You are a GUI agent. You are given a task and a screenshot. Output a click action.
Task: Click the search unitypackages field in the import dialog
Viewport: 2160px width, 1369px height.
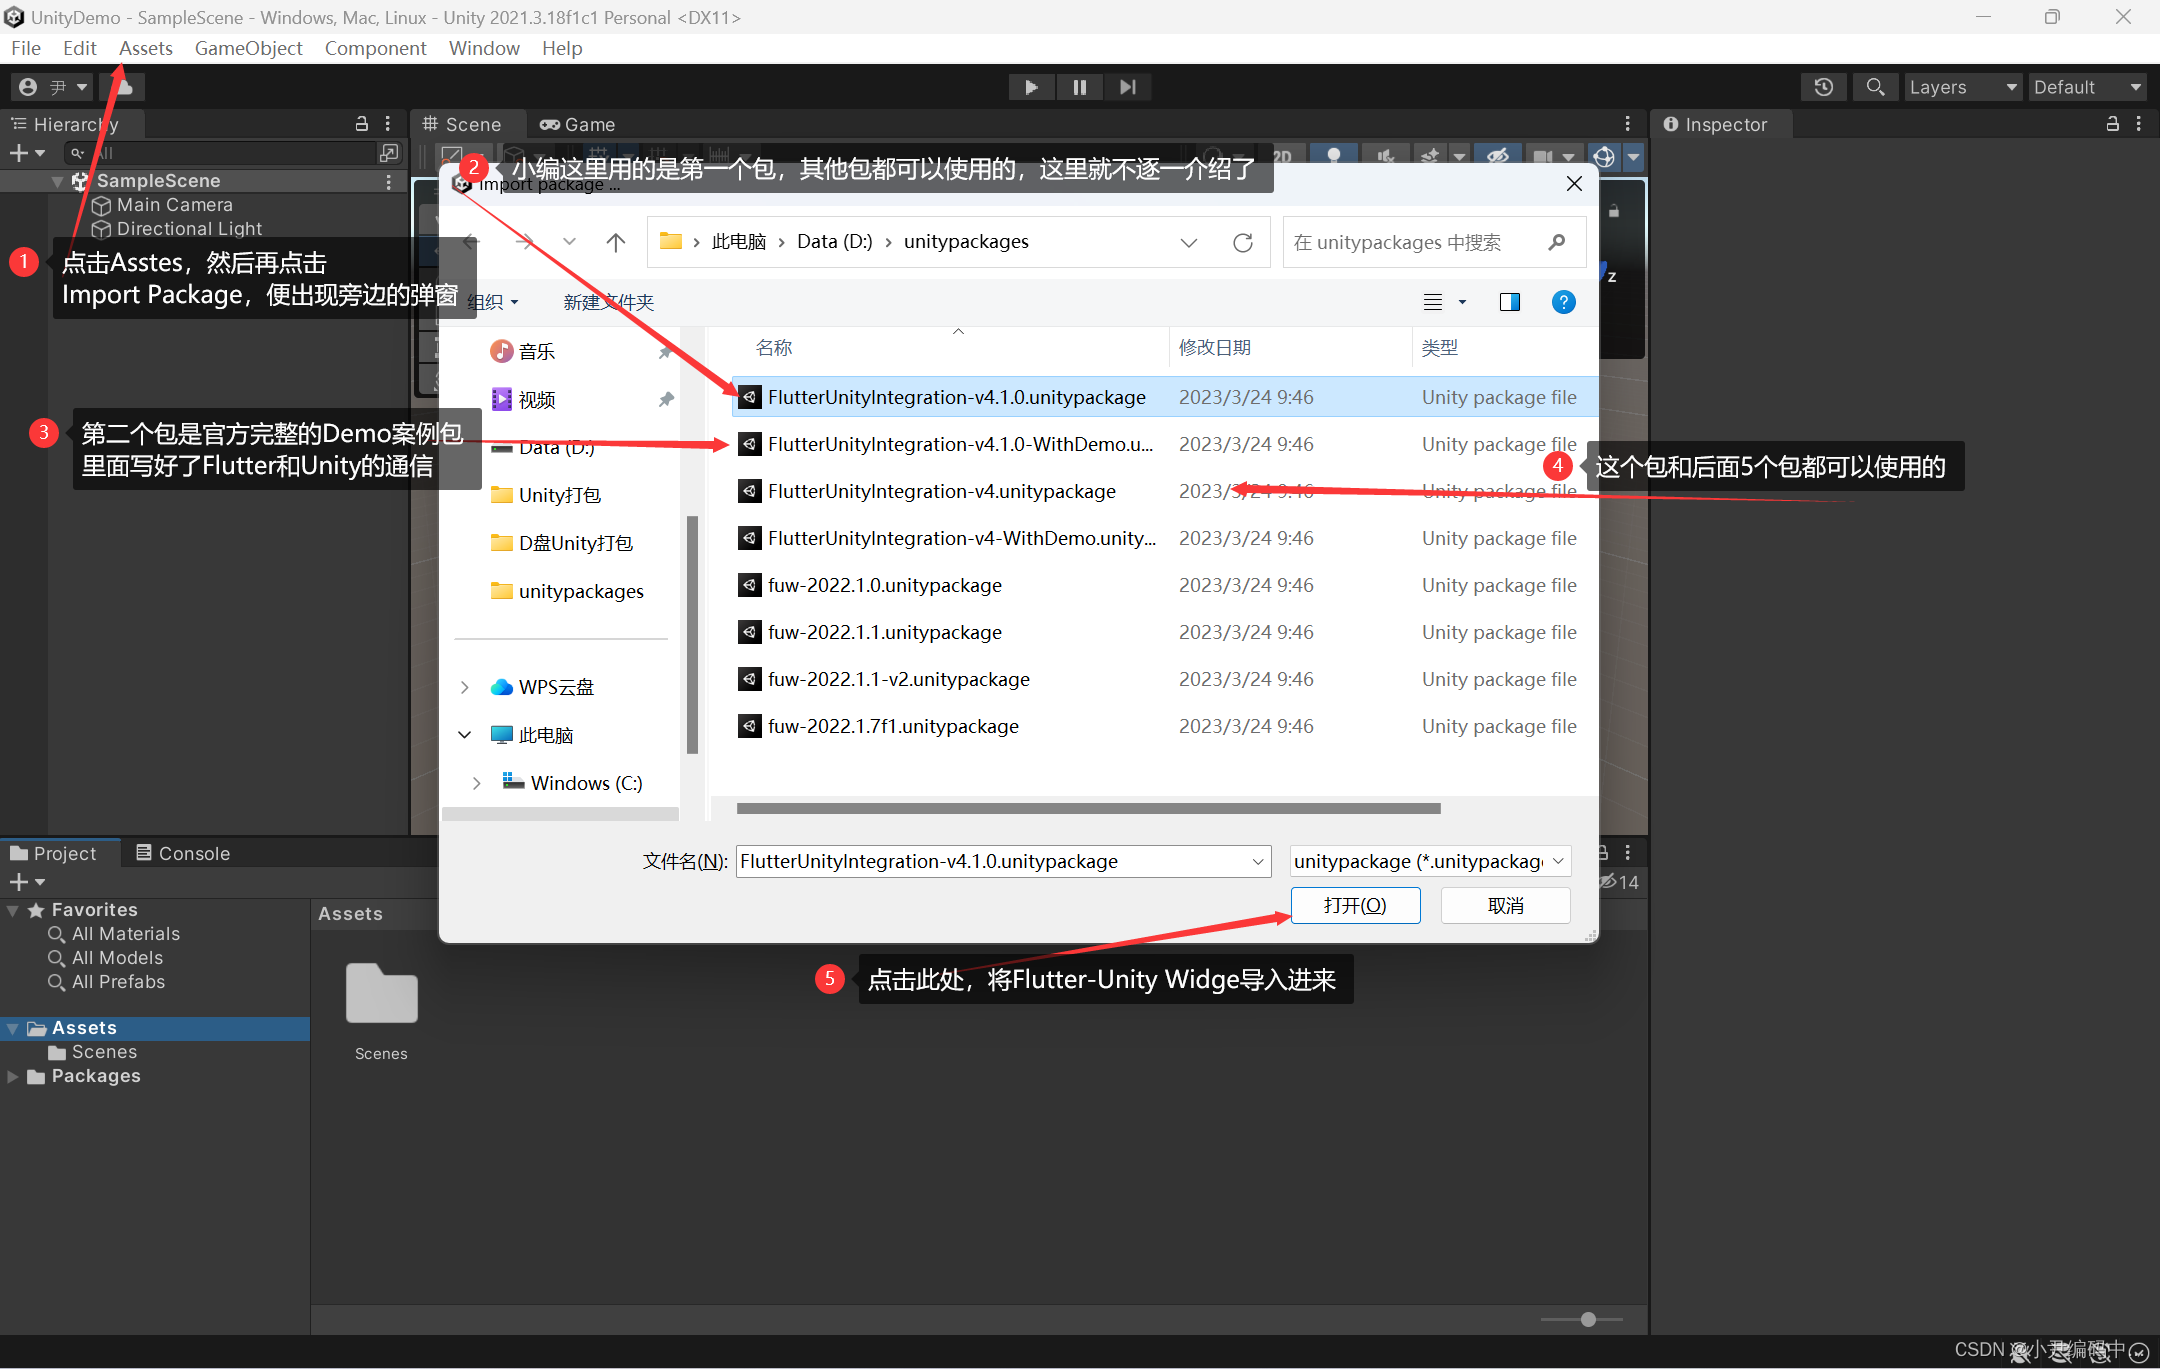point(1434,242)
